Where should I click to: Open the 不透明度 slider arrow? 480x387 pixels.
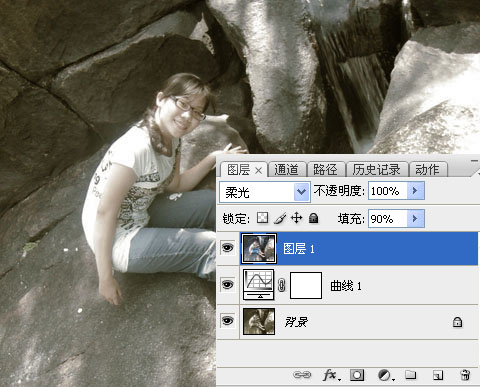[415, 191]
